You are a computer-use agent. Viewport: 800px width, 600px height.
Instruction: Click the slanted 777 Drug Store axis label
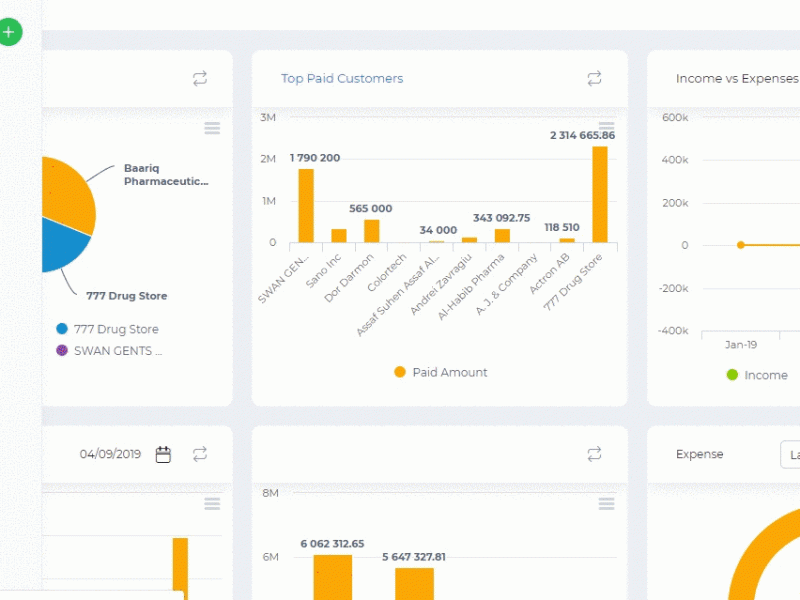click(x=572, y=282)
